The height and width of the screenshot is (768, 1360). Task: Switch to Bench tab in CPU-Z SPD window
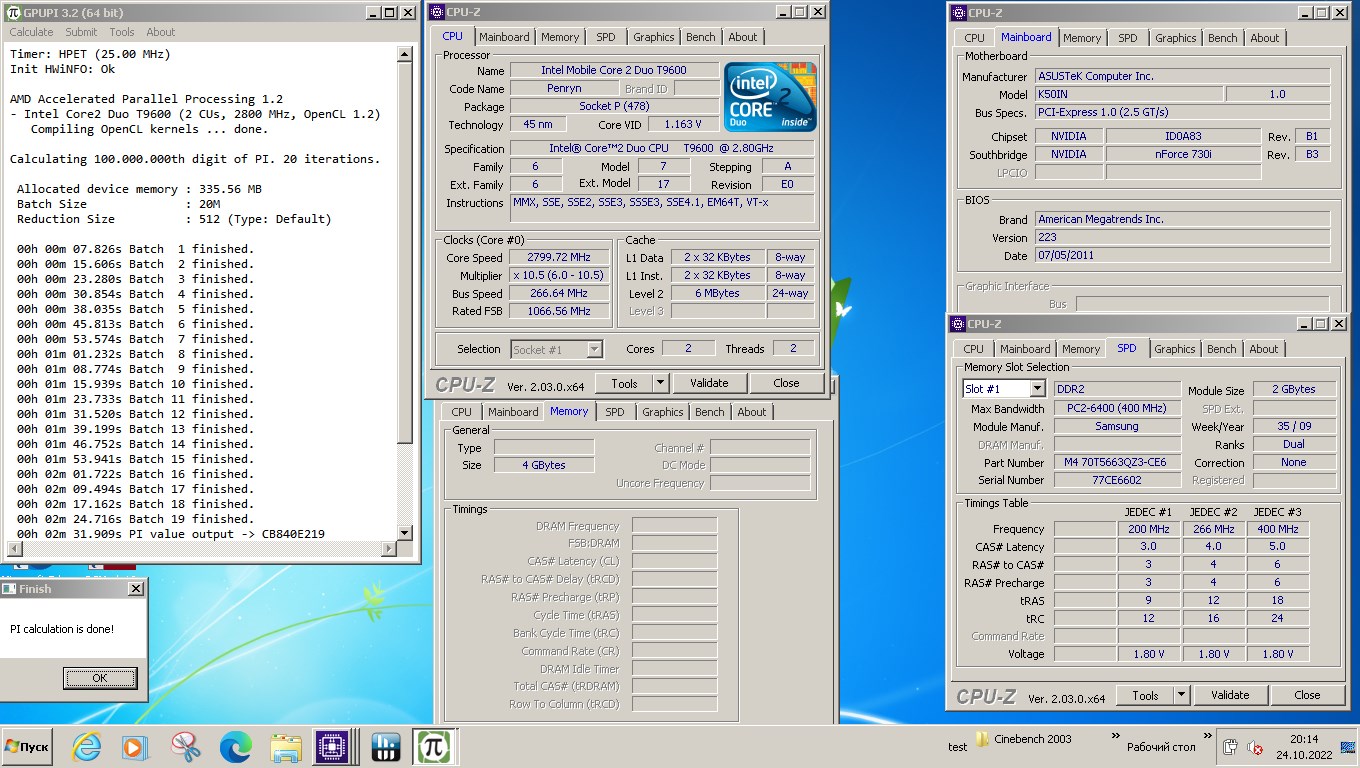(1222, 349)
